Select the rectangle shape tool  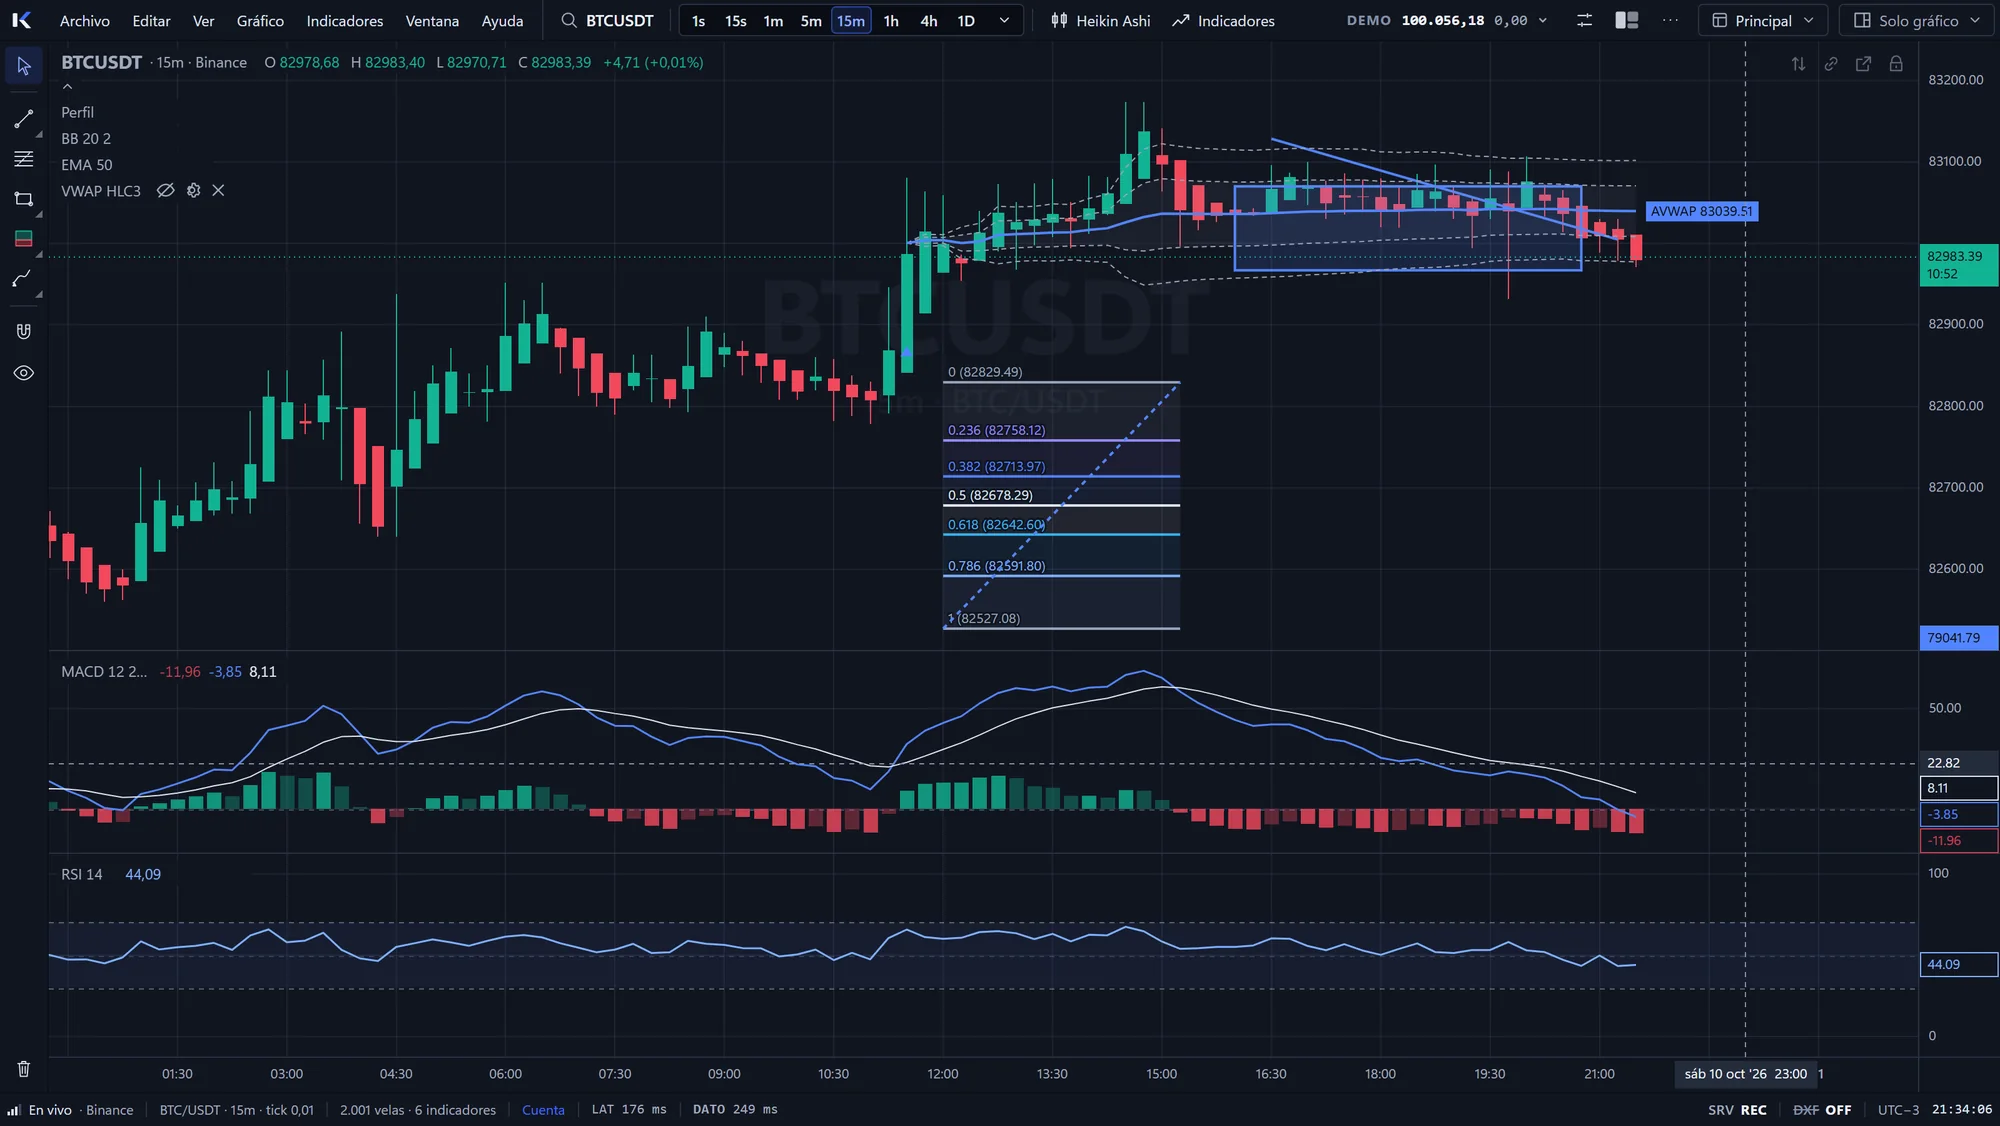(24, 199)
